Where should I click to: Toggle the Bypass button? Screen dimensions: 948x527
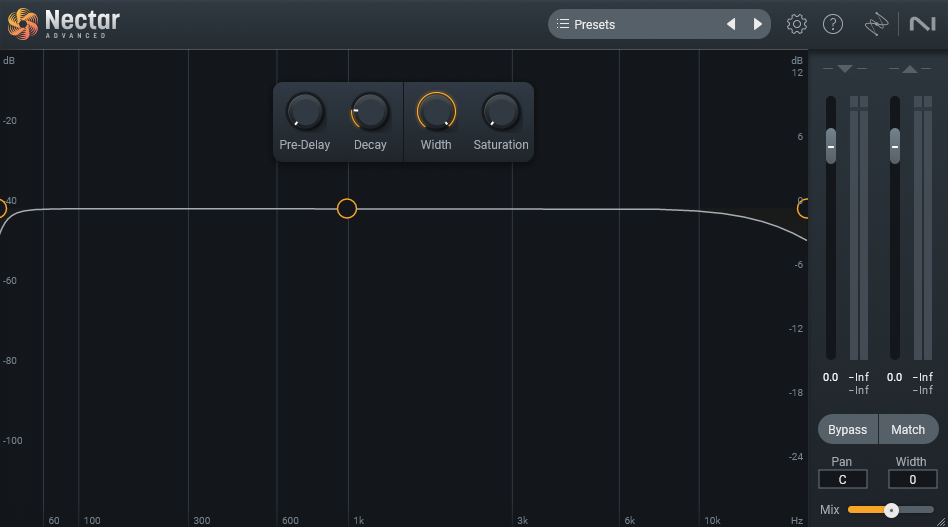(x=848, y=430)
